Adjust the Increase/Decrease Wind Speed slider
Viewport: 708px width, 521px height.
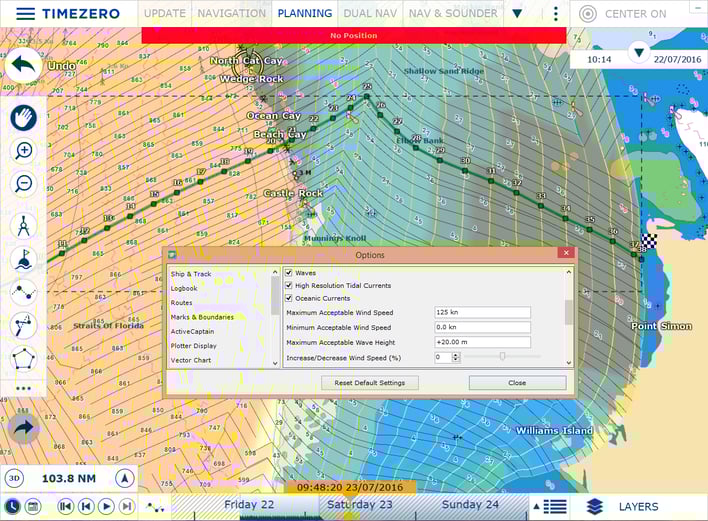point(502,356)
